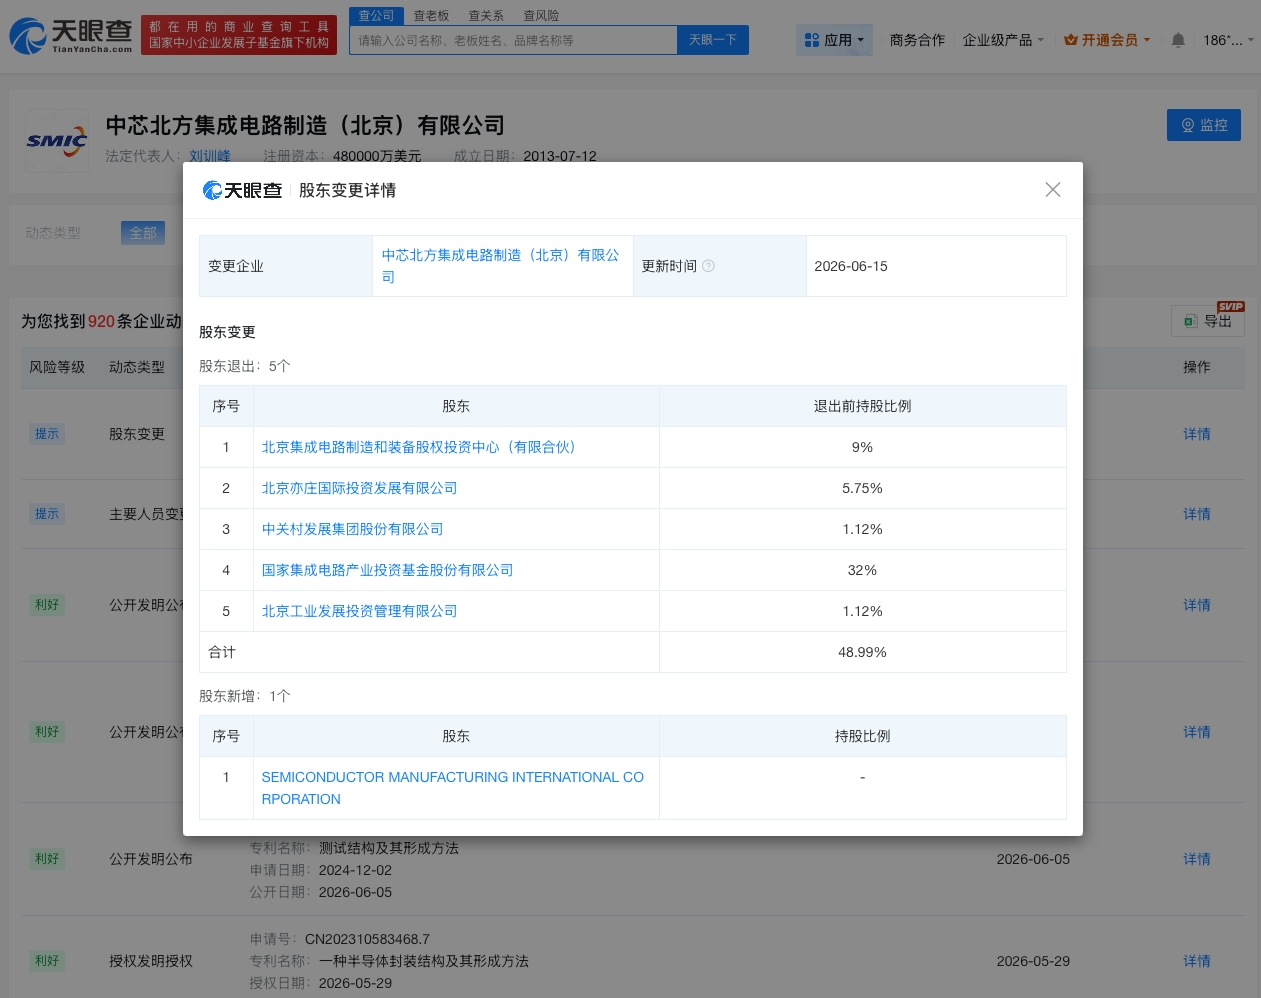Open 北京集成电路制造和装备股权投资中心 shareholder link
The image size is (1261, 998).
[418, 447]
